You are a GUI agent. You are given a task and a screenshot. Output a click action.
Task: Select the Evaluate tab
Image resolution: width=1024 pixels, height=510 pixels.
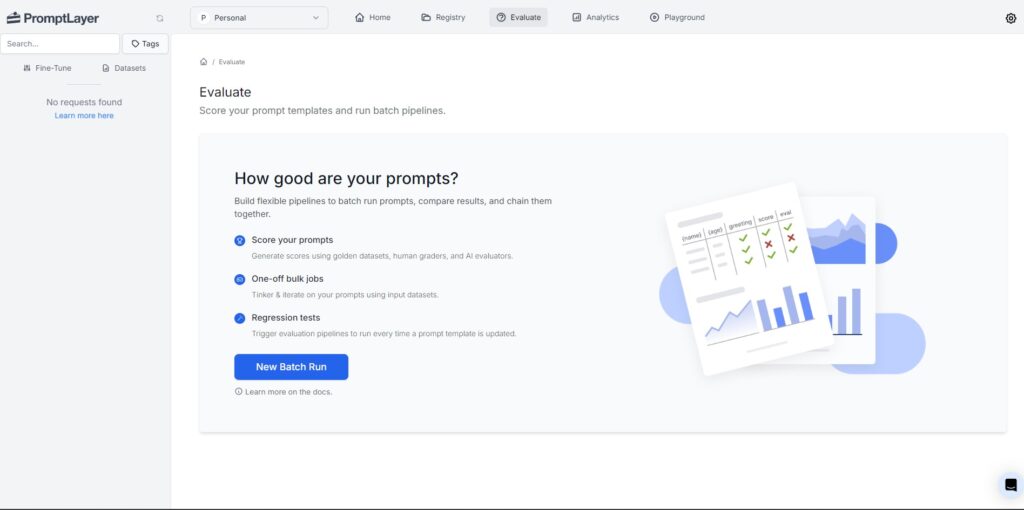pyautogui.click(x=519, y=18)
